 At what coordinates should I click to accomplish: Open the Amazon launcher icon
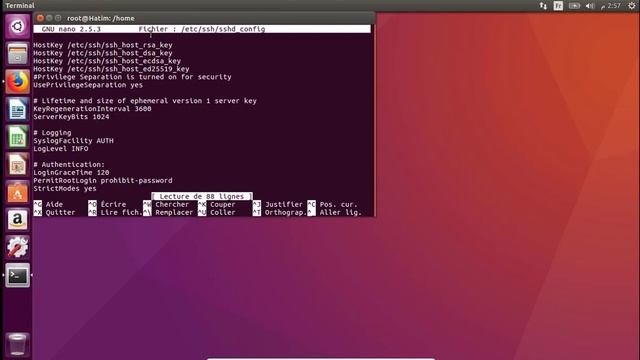point(17,220)
